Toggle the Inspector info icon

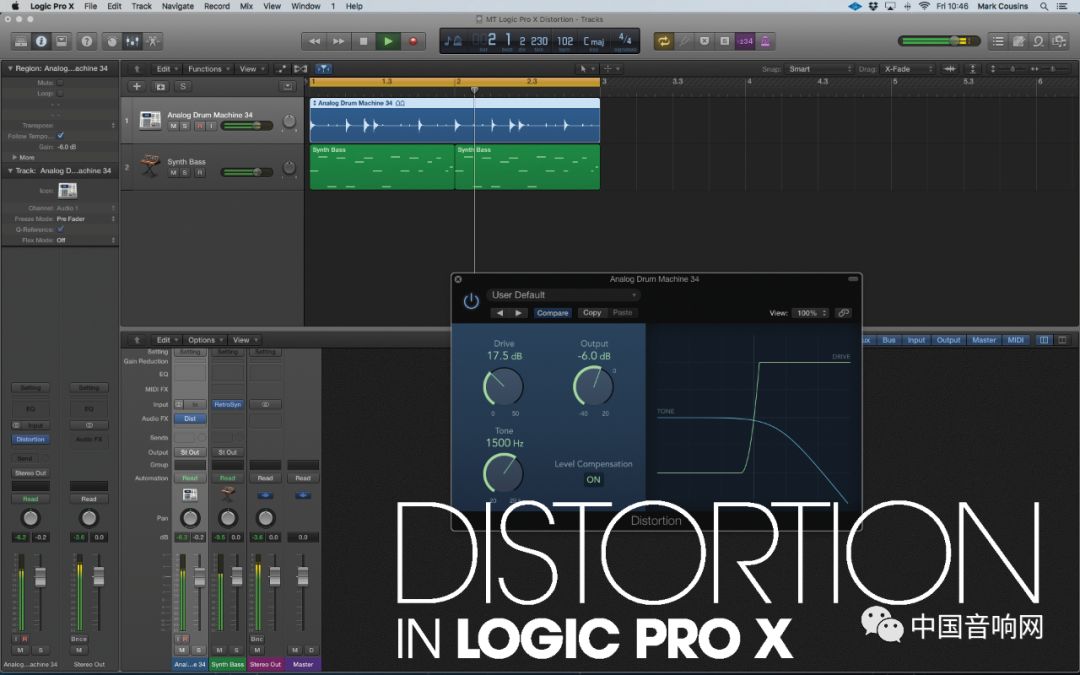41,41
